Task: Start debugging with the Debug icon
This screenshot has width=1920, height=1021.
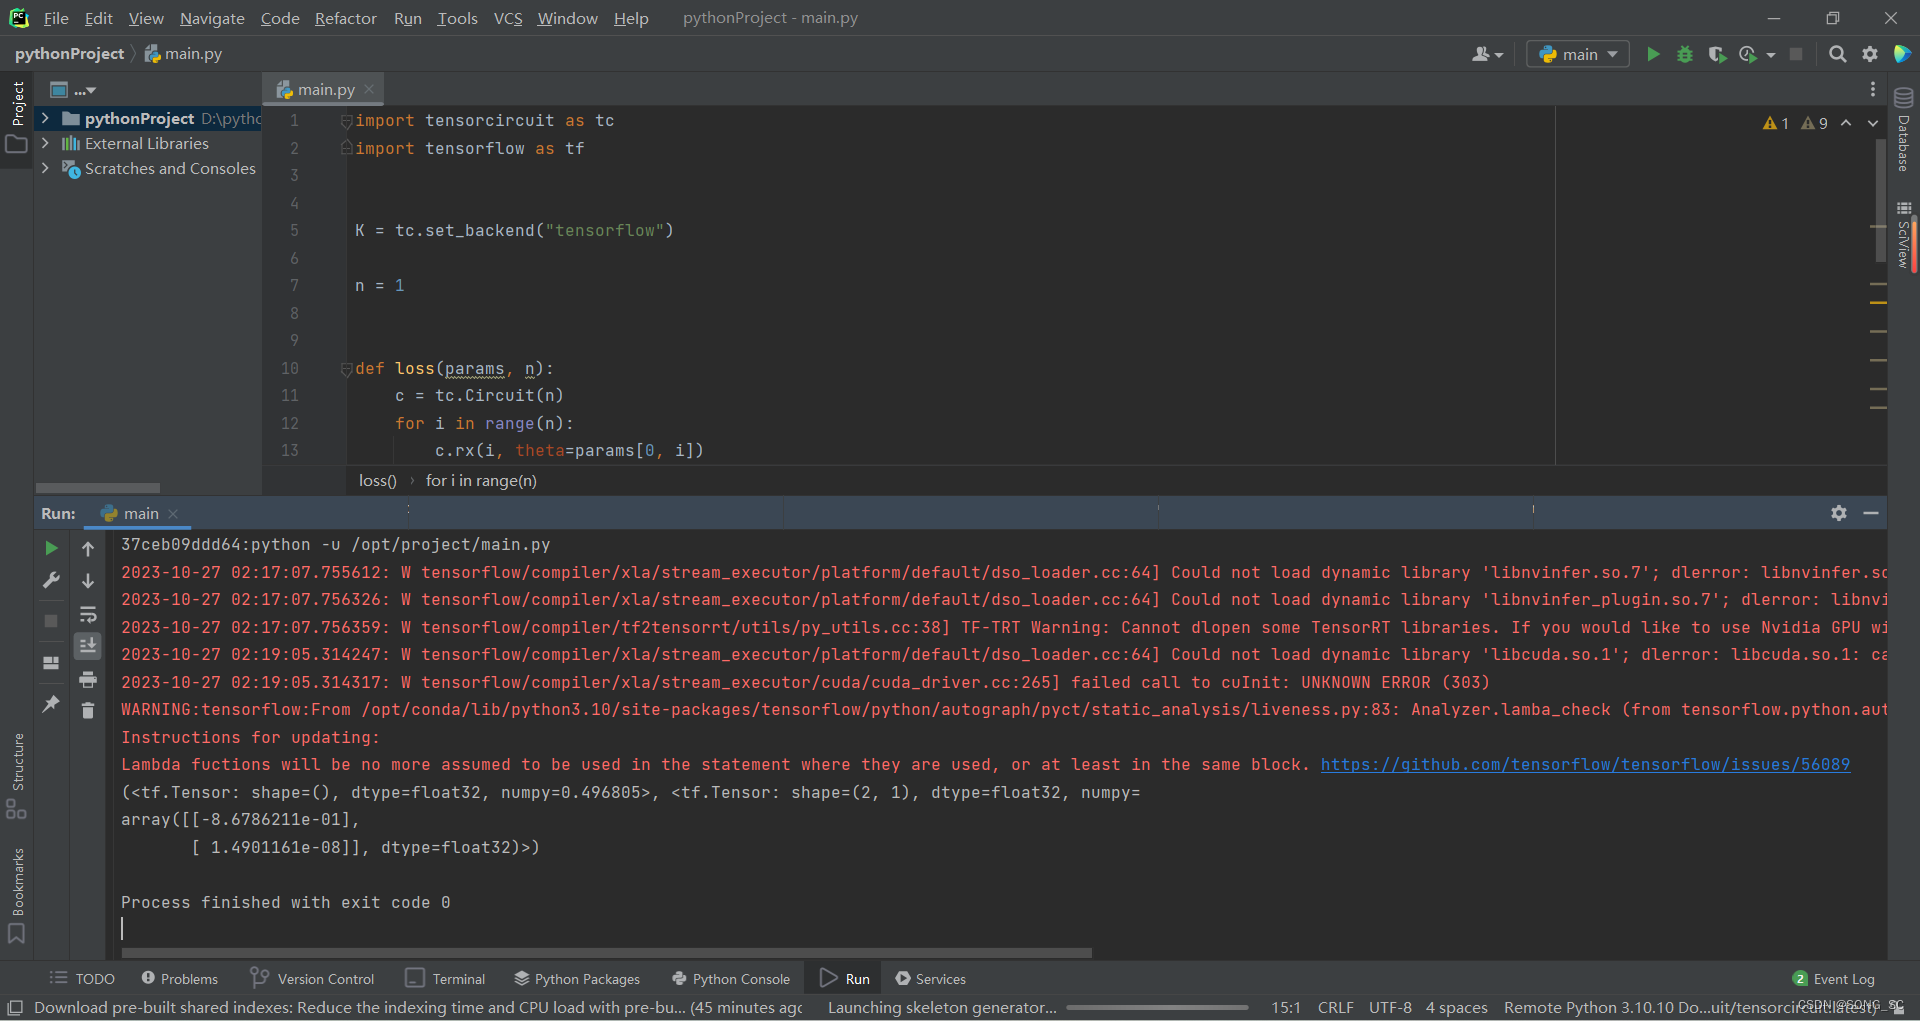Action: (x=1686, y=54)
